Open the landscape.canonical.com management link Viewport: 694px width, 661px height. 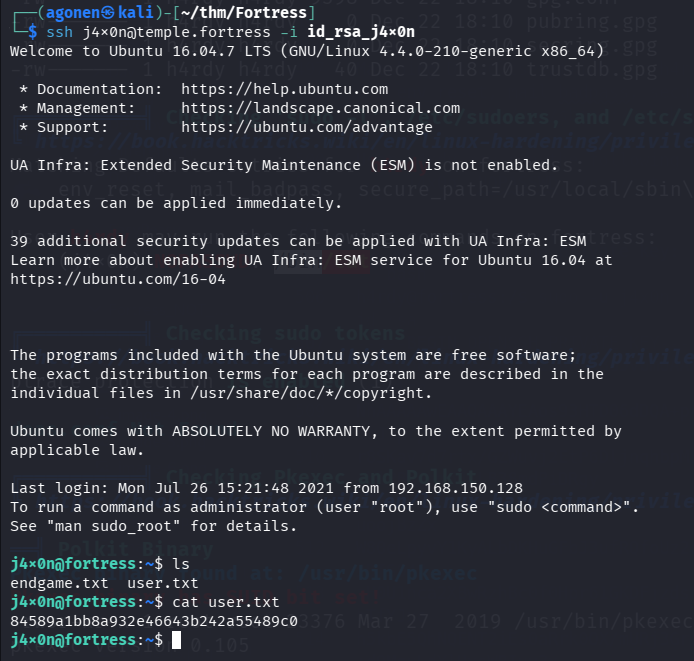pos(320,108)
